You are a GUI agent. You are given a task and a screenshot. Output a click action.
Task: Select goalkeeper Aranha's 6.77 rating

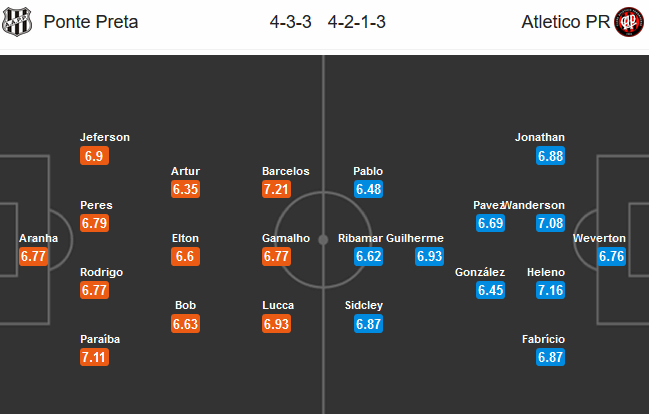[x=34, y=256]
